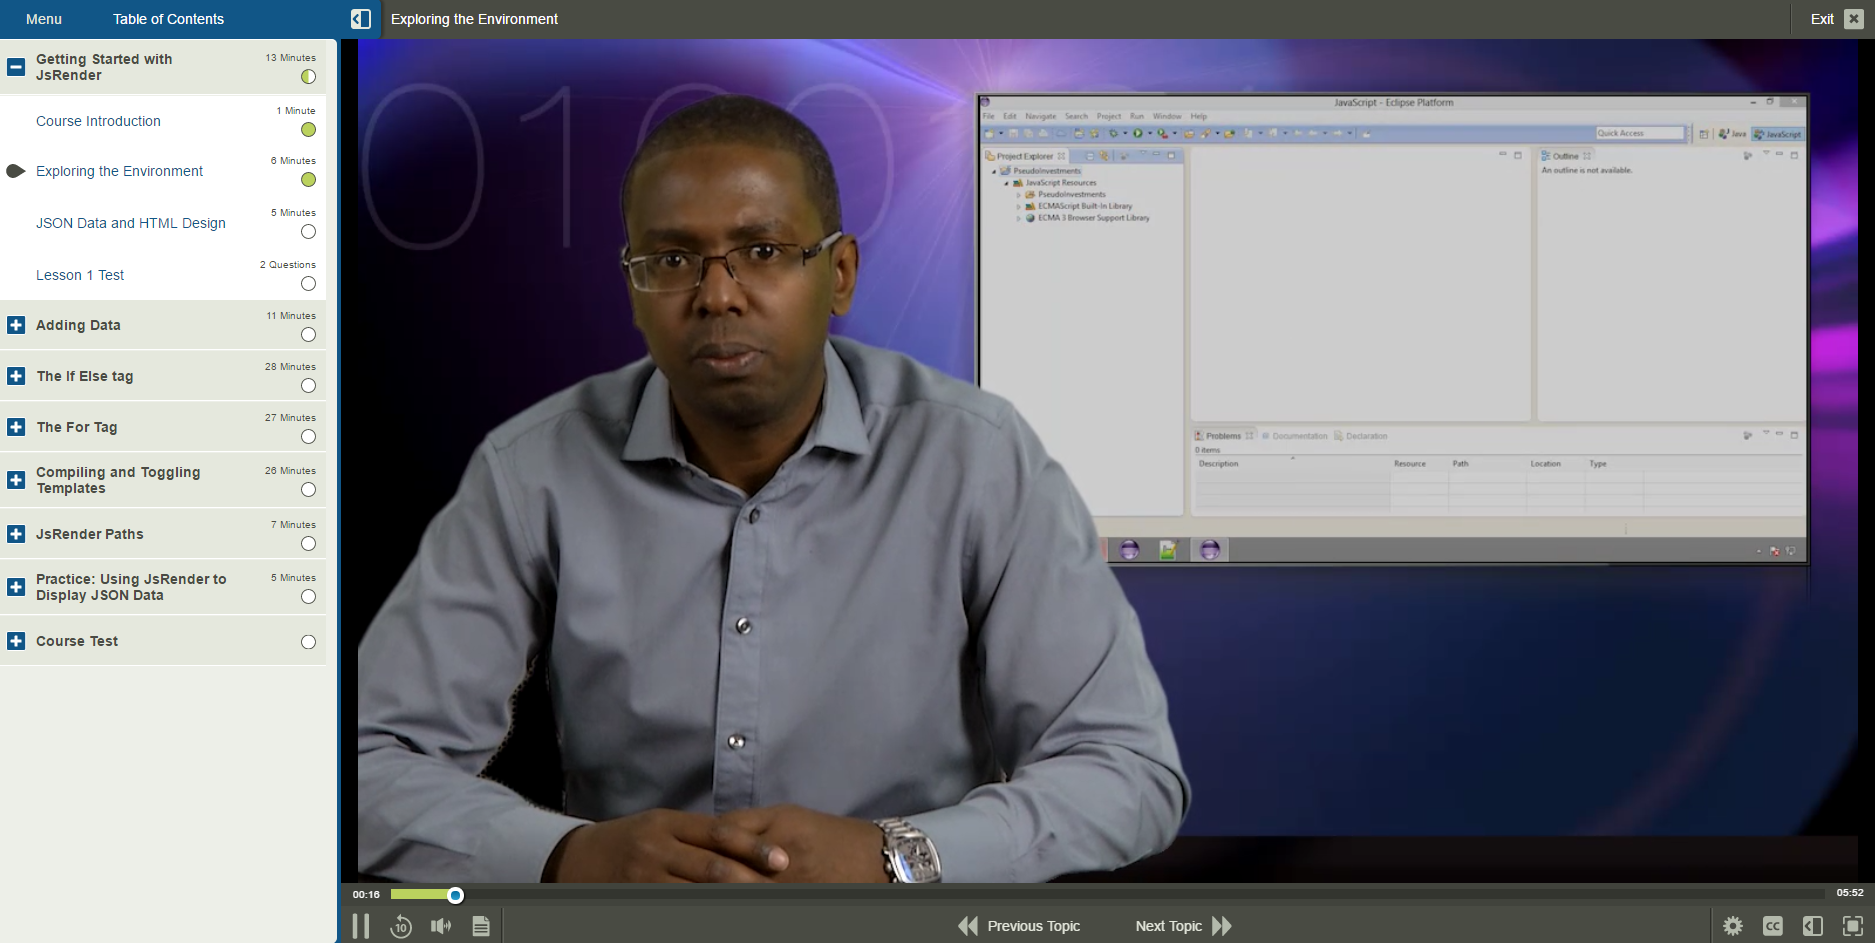Click the video progress slider handle
Image resolution: width=1875 pixels, height=943 pixels.
(x=455, y=895)
